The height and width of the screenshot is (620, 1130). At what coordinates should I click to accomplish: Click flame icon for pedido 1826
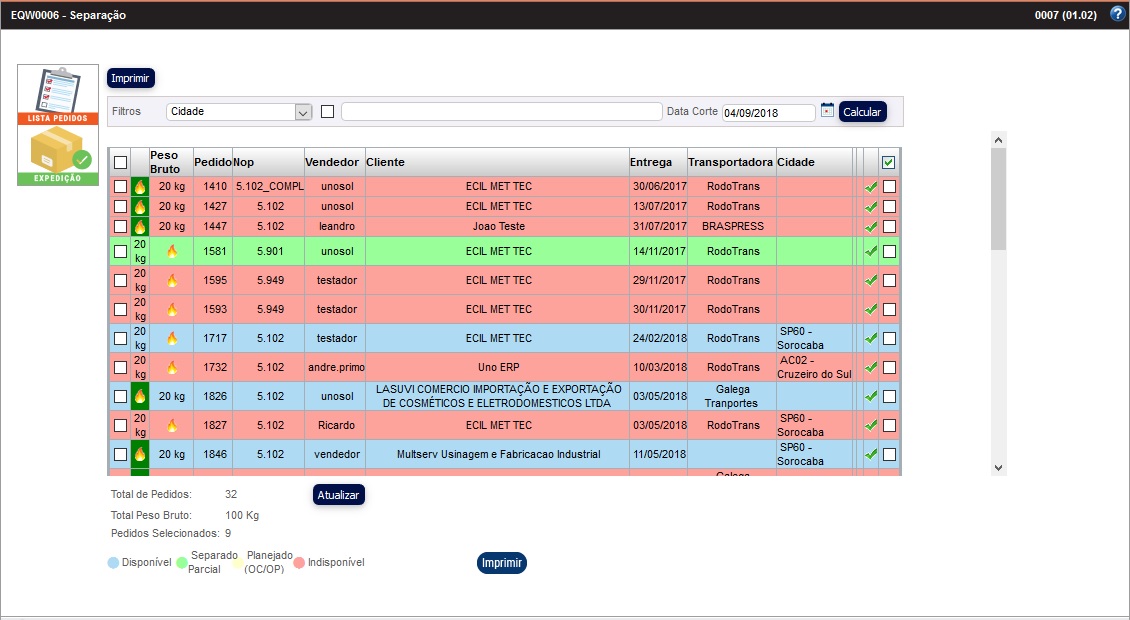[x=140, y=396]
